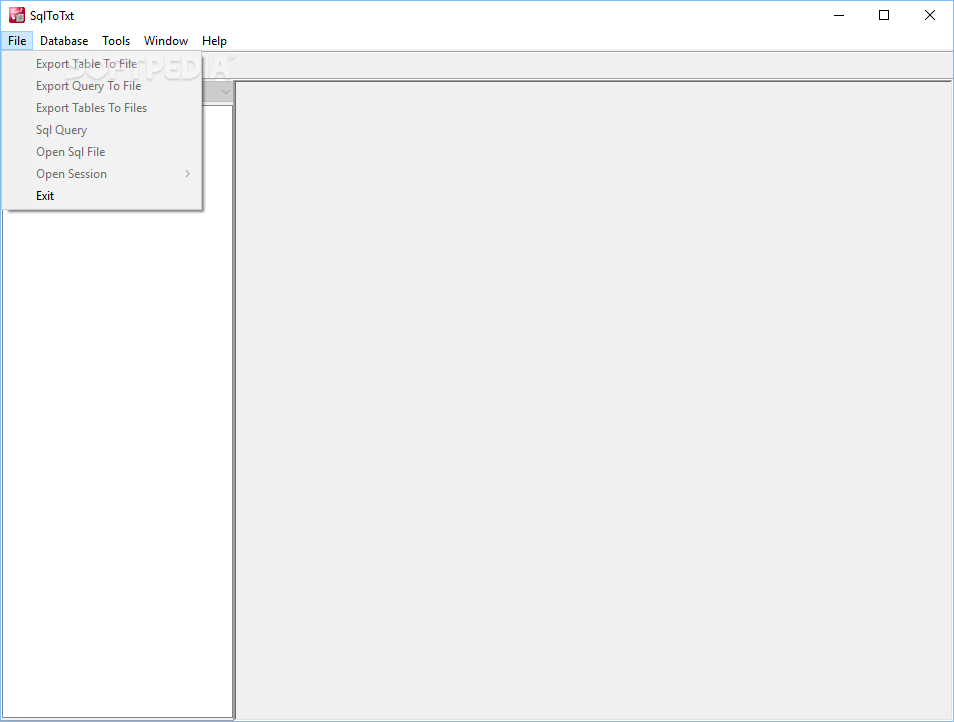Open the Database menu
Image resolution: width=954 pixels, height=722 pixels.
pyautogui.click(x=64, y=41)
